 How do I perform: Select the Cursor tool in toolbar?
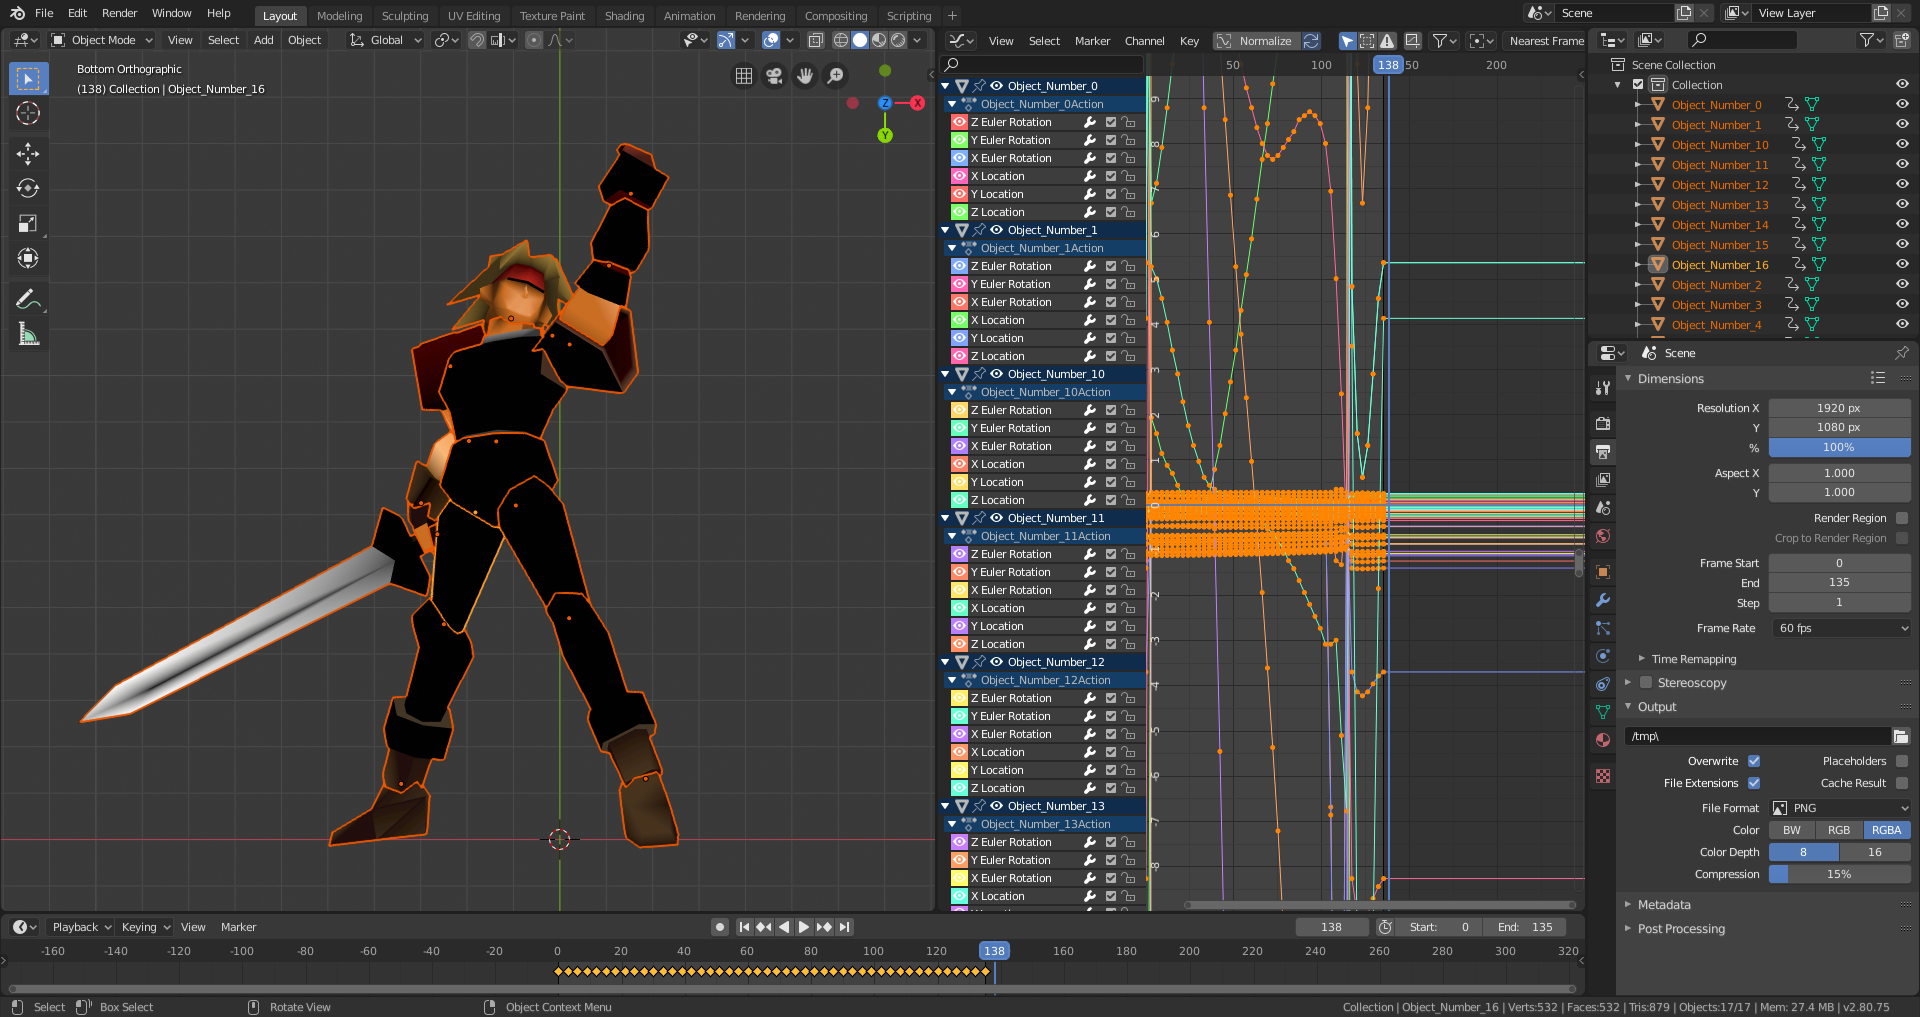click(x=28, y=113)
